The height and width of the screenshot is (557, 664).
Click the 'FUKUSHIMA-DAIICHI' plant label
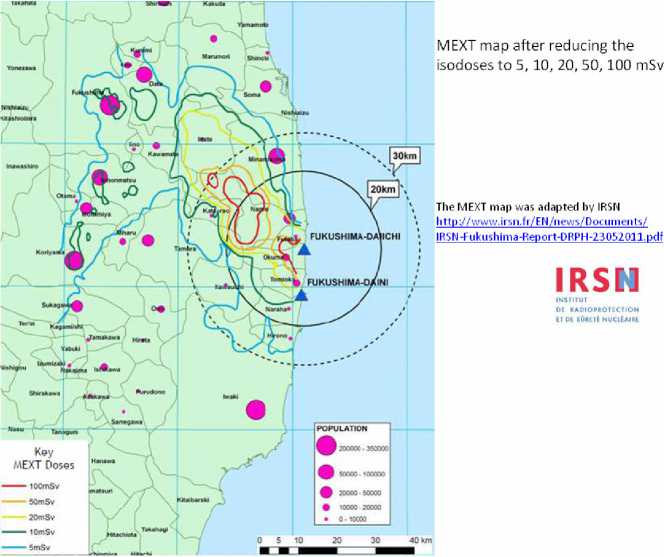click(x=355, y=236)
